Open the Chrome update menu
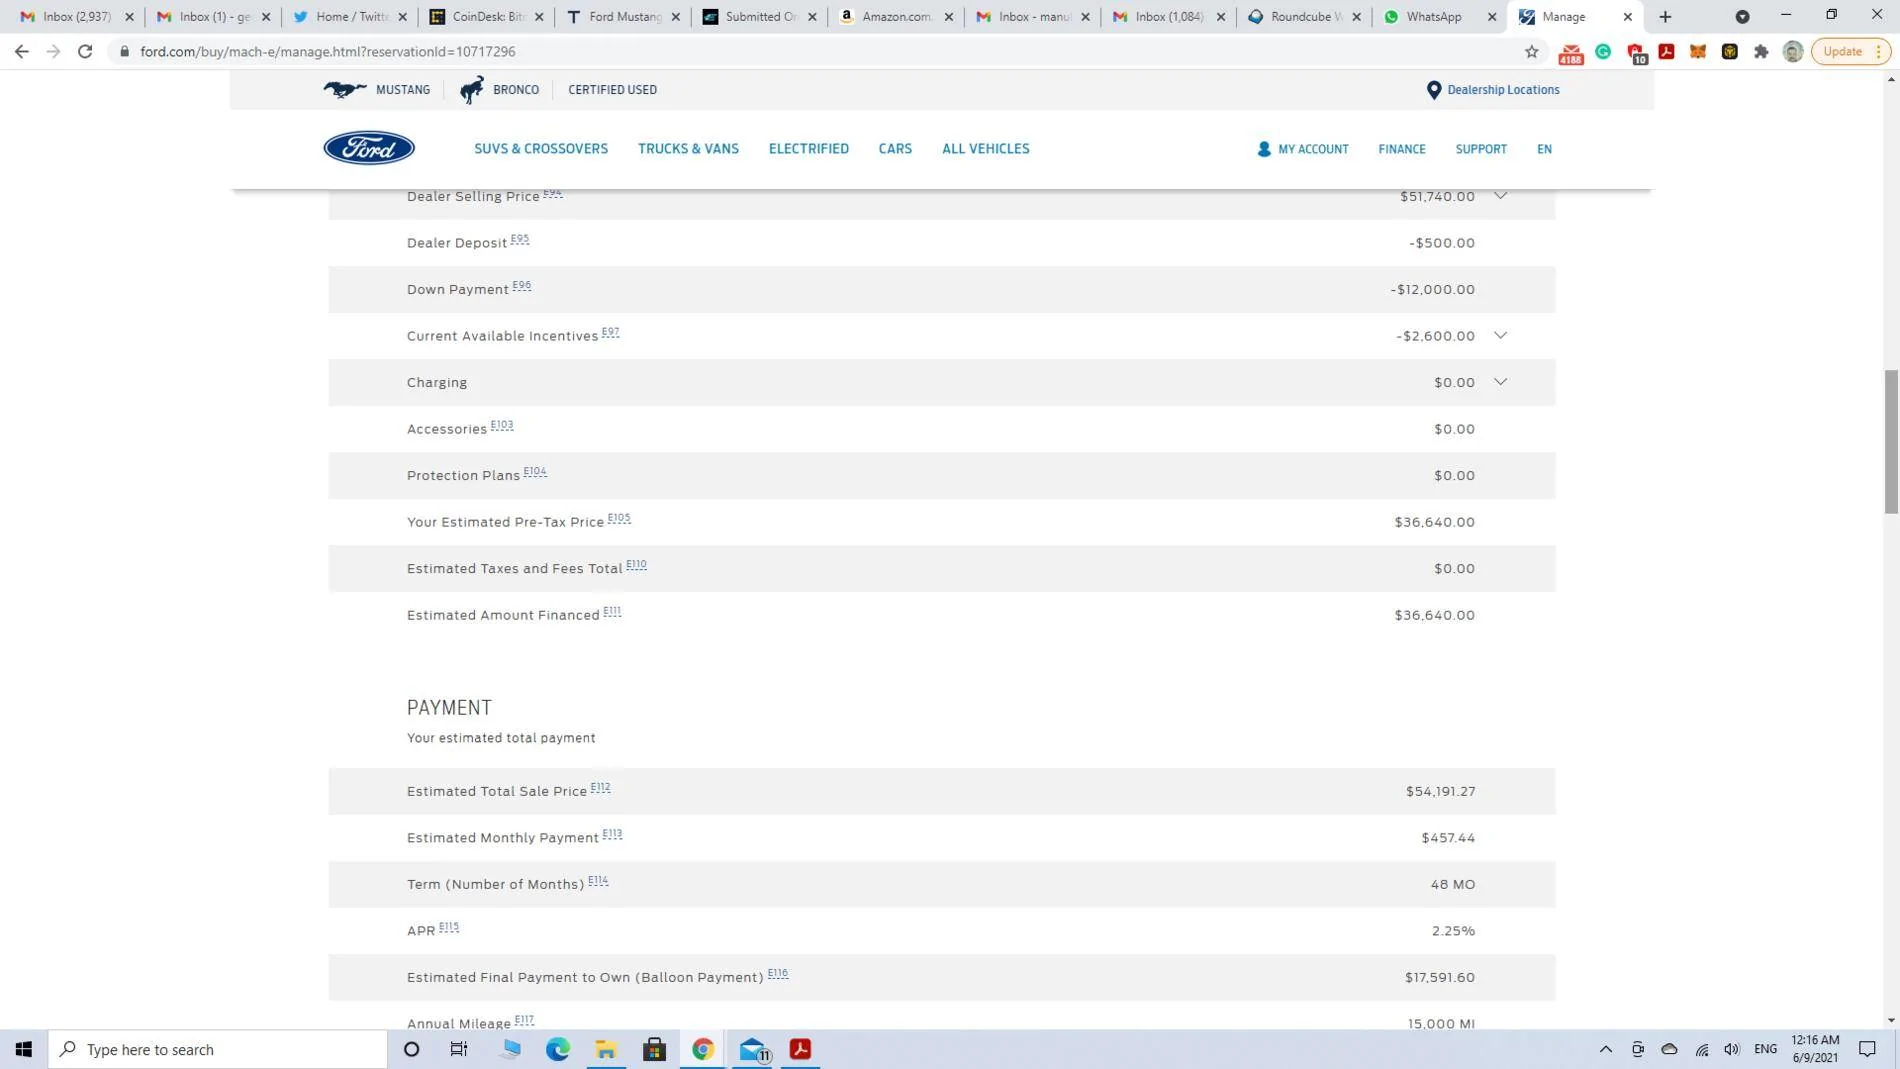Image resolution: width=1900 pixels, height=1069 pixels. pos(1852,51)
